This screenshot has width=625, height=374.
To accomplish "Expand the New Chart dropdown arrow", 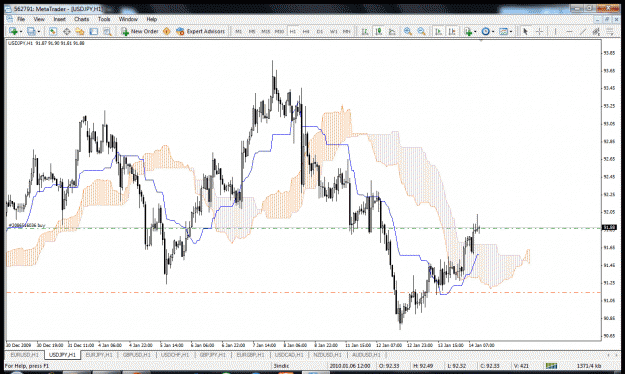I will [x=21, y=31].
